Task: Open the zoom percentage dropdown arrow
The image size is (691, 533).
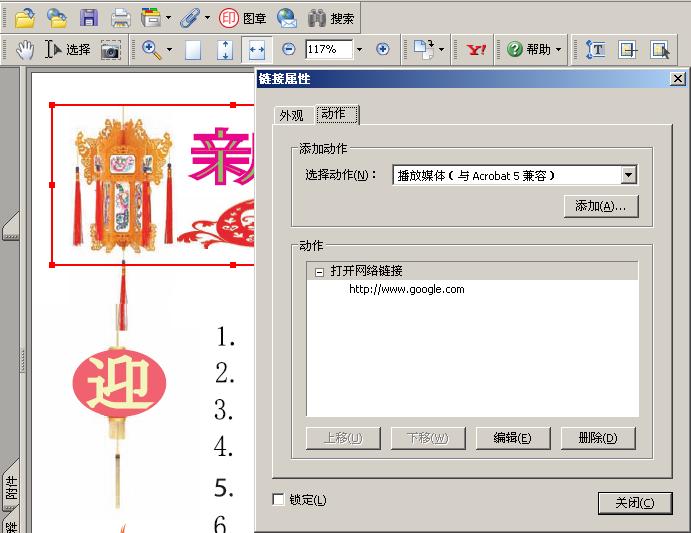Action: click(360, 49)
